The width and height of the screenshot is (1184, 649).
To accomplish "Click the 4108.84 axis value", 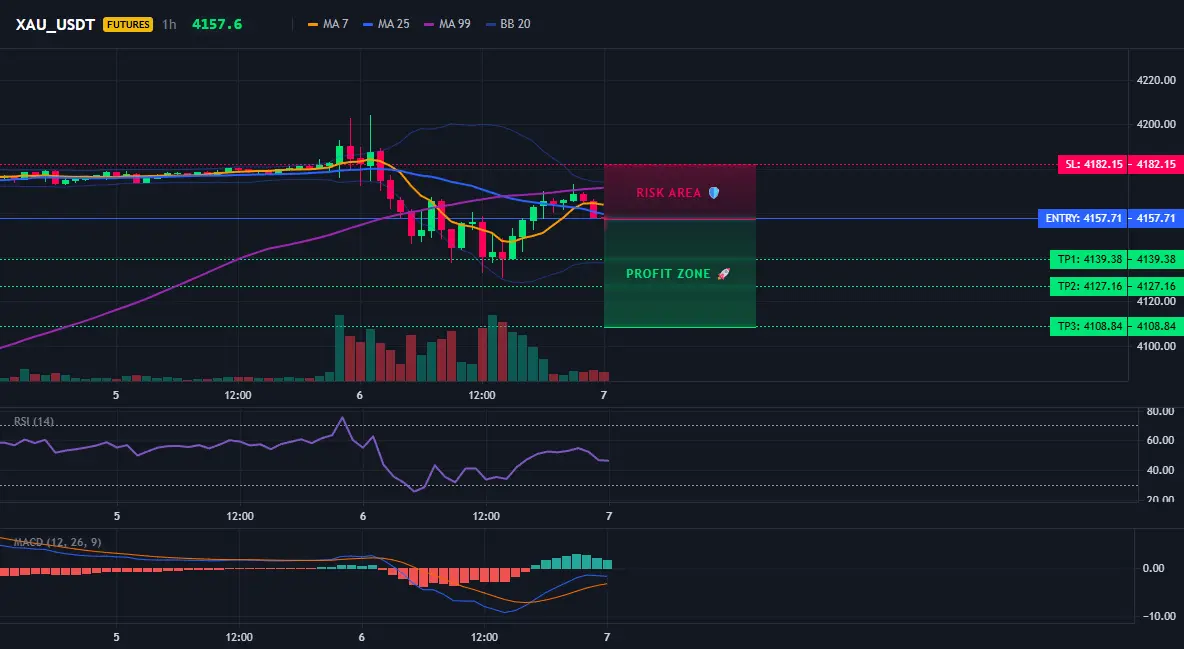I will click(x=1155, y=326).
